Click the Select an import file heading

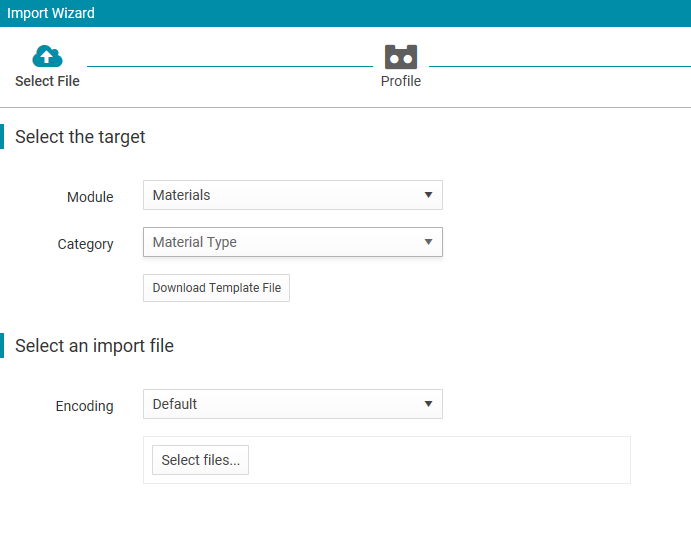(94, 346)
